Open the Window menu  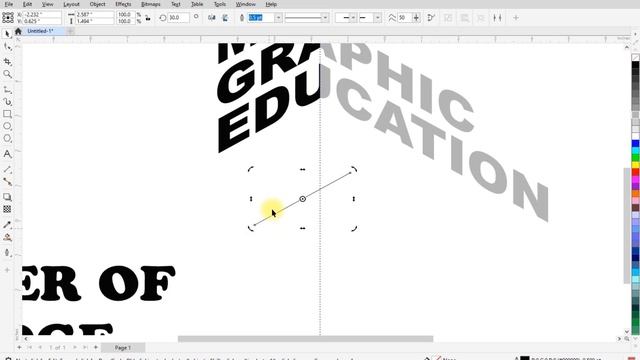click(246, 4)
